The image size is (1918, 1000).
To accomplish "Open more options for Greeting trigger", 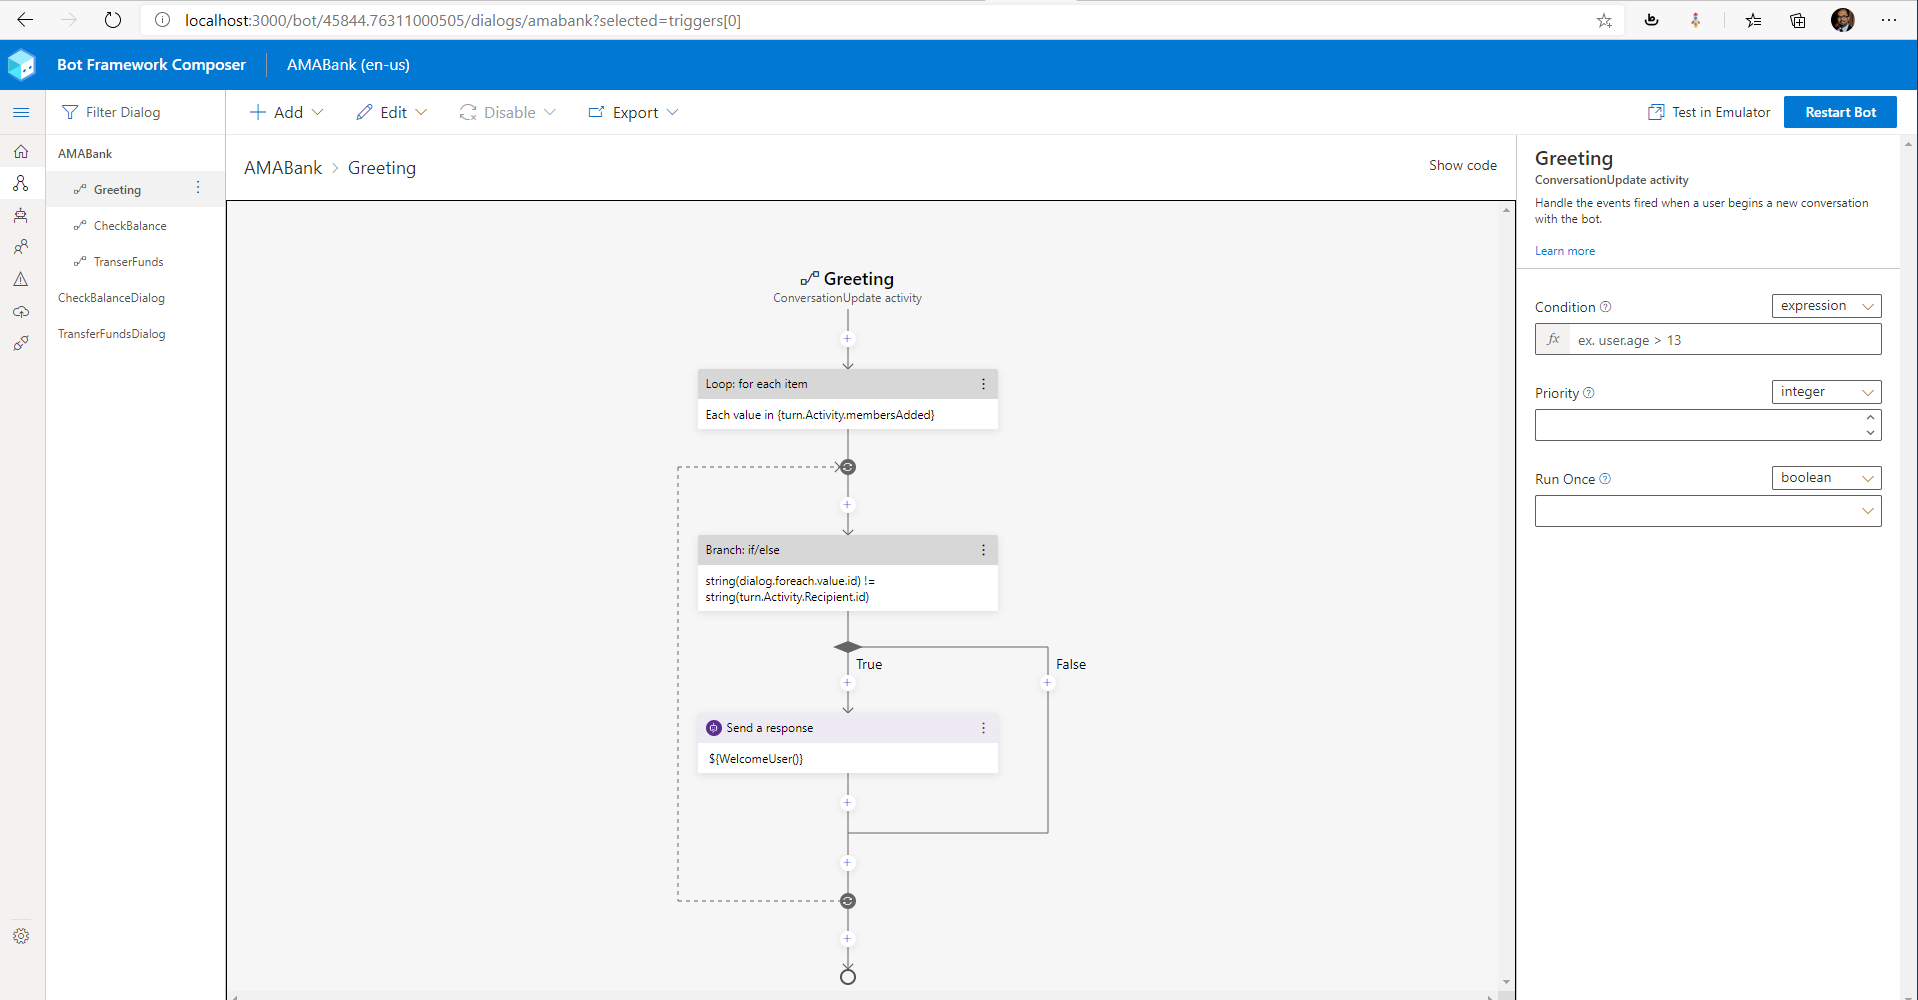I will coord(198,188).
